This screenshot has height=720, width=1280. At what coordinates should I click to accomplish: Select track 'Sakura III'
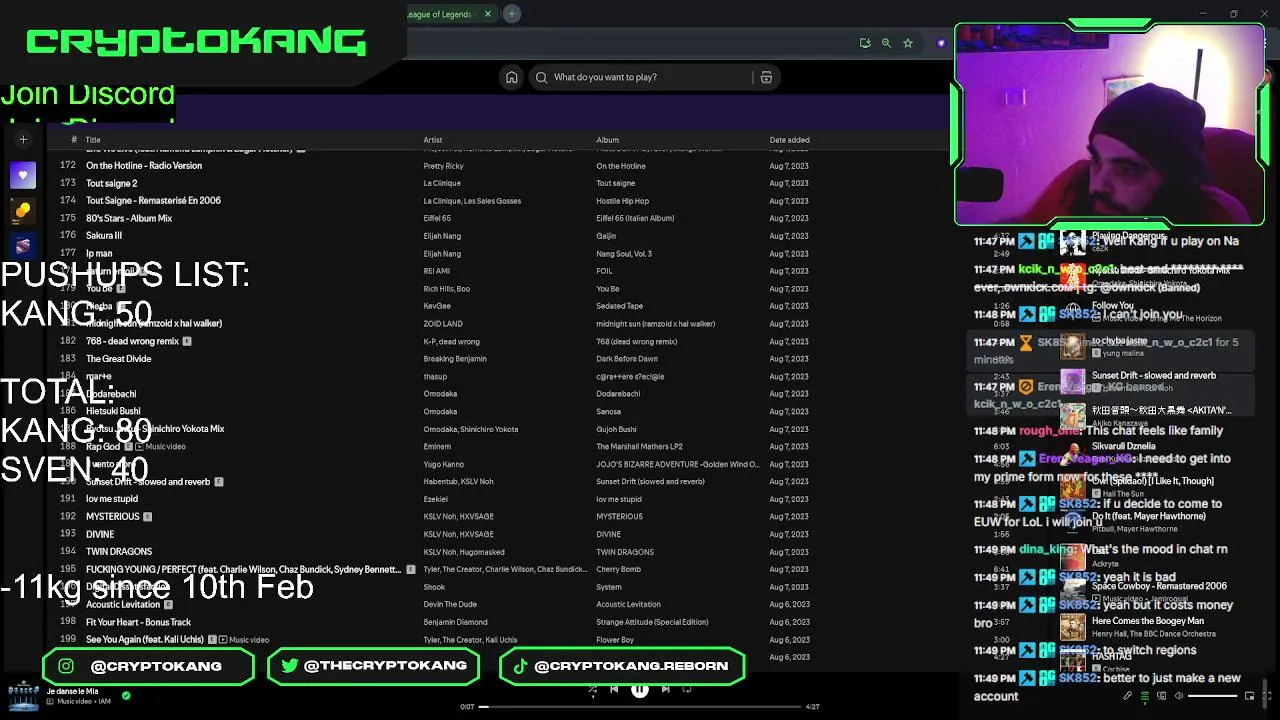pyautogui.click(x=104, y=236)
